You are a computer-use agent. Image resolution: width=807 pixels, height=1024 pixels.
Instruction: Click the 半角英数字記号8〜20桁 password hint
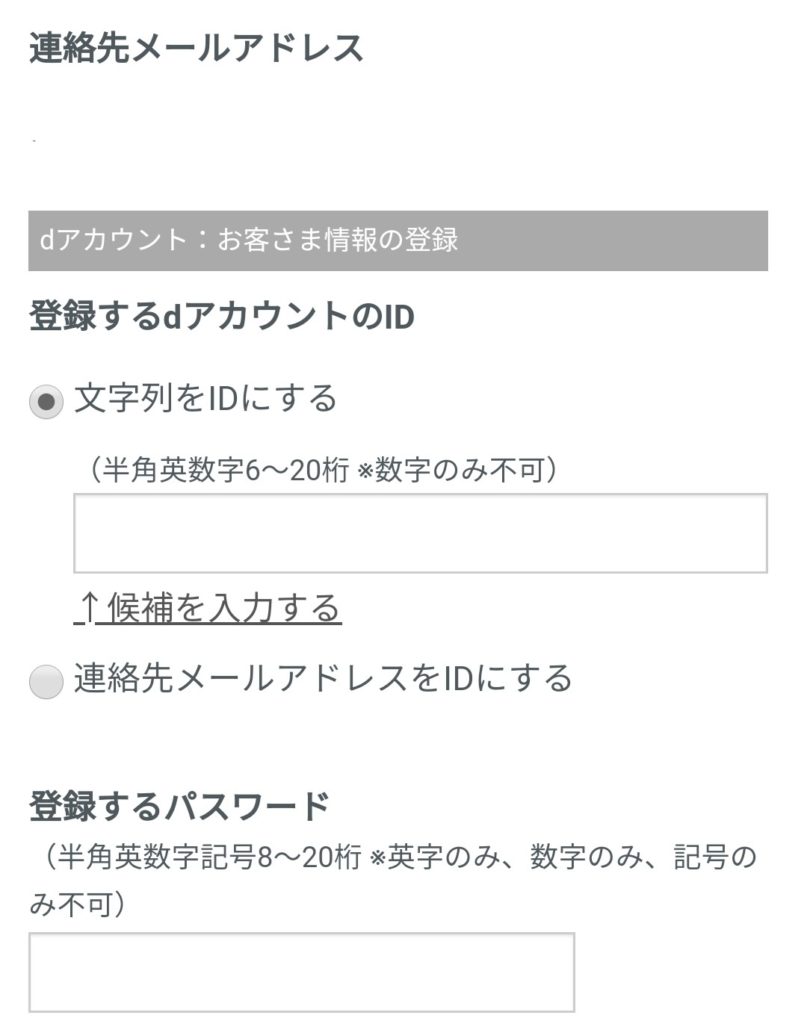point(200,858)
